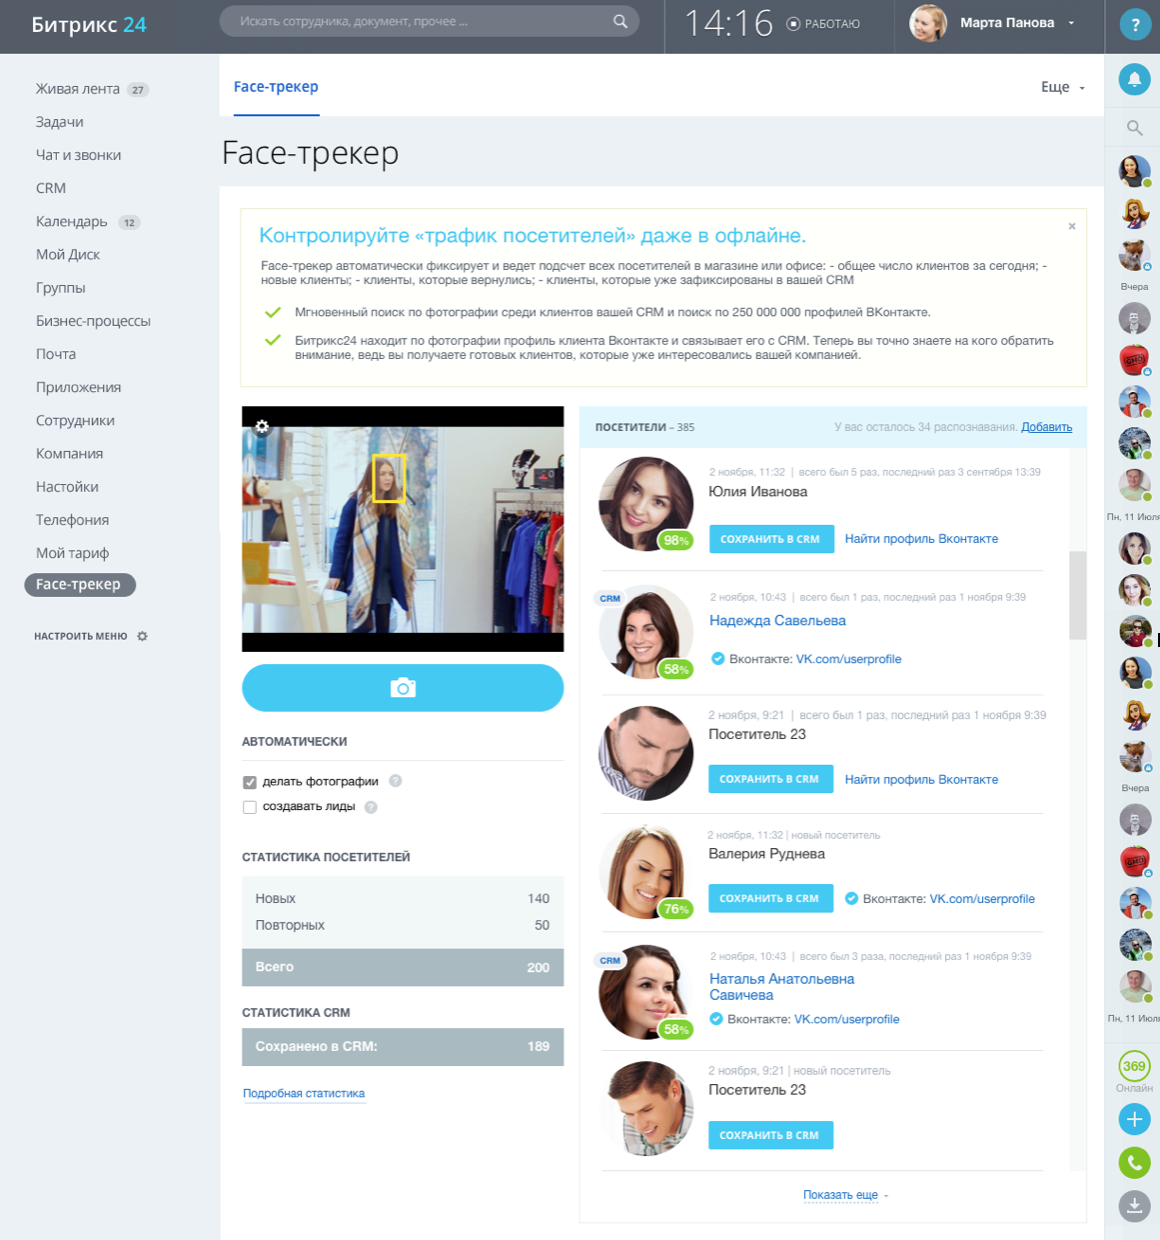
Task: Click the work status РАБОТАЮ icon
Action: tap(793, 24)
